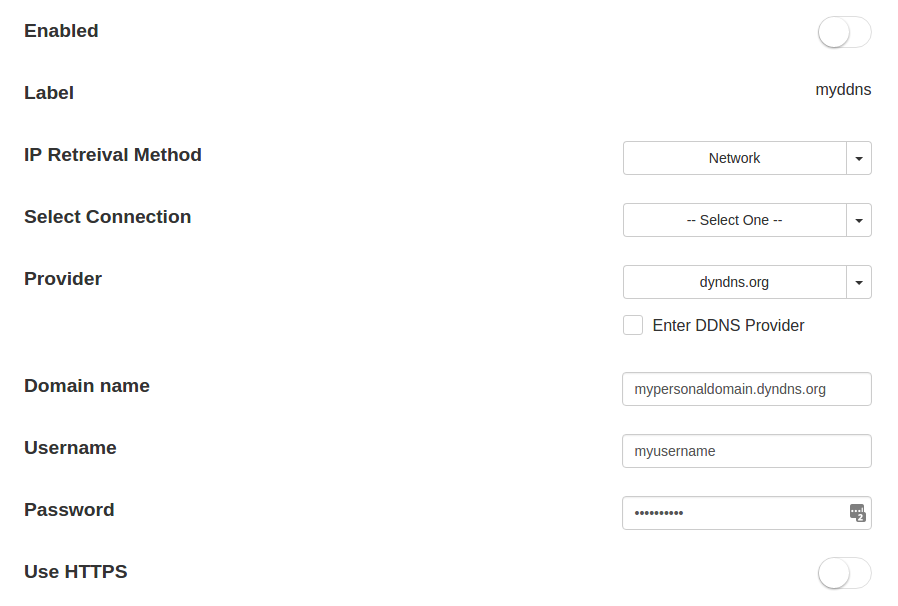Click the 'Select Connection' field label
The height and width of the screenshot is (606, 898).
[x=107, y=217]
